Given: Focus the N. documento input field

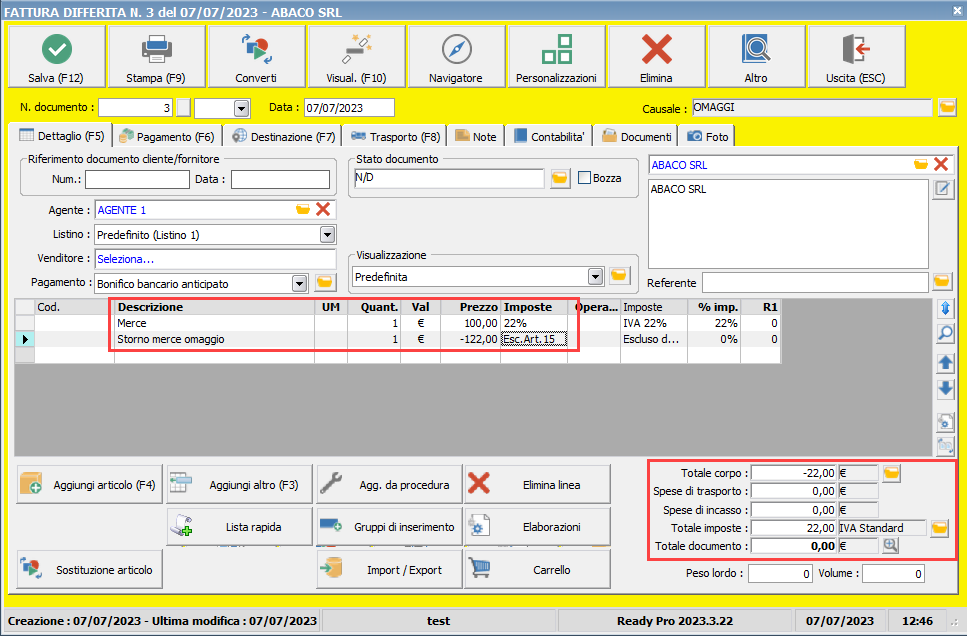Looking at the screenshot, I should click(136, 108).
